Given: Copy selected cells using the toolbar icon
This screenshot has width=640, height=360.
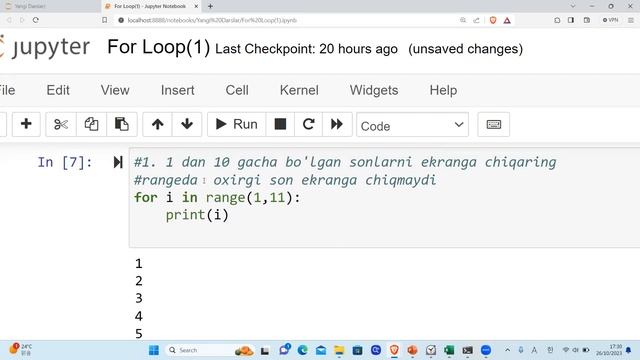Looking at the screenshot, I should (x=91, y=124).
